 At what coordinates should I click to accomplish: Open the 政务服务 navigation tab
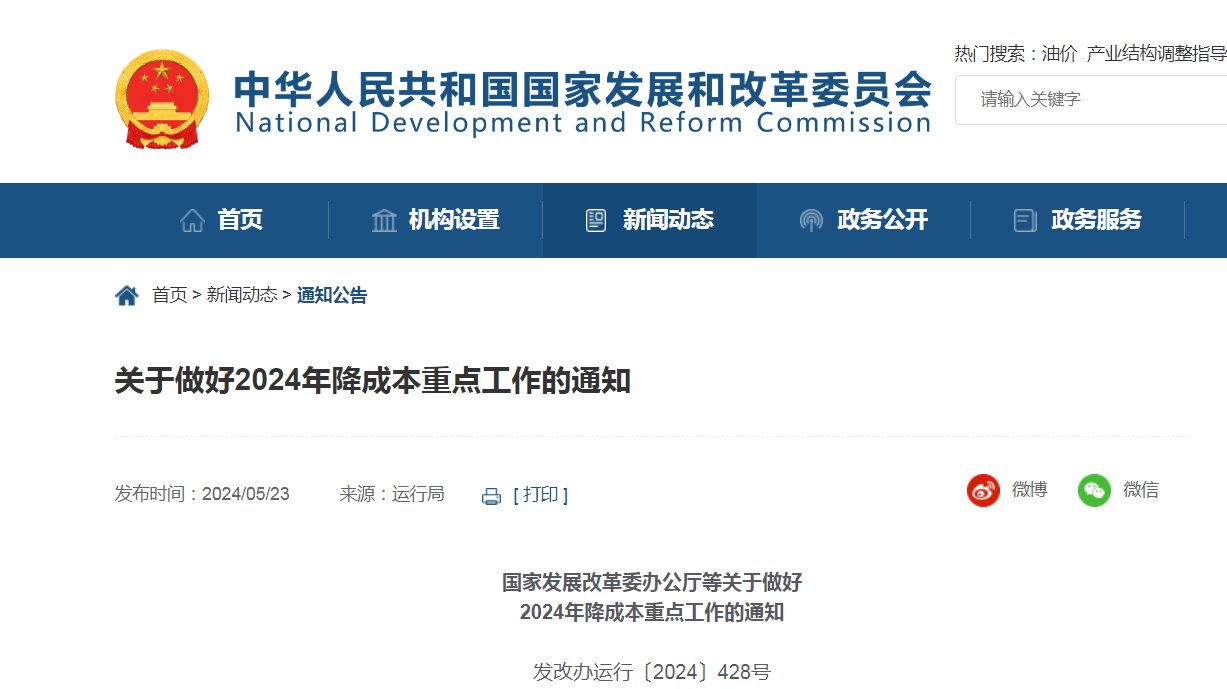pyautogui.click(x=1078, y=220)
